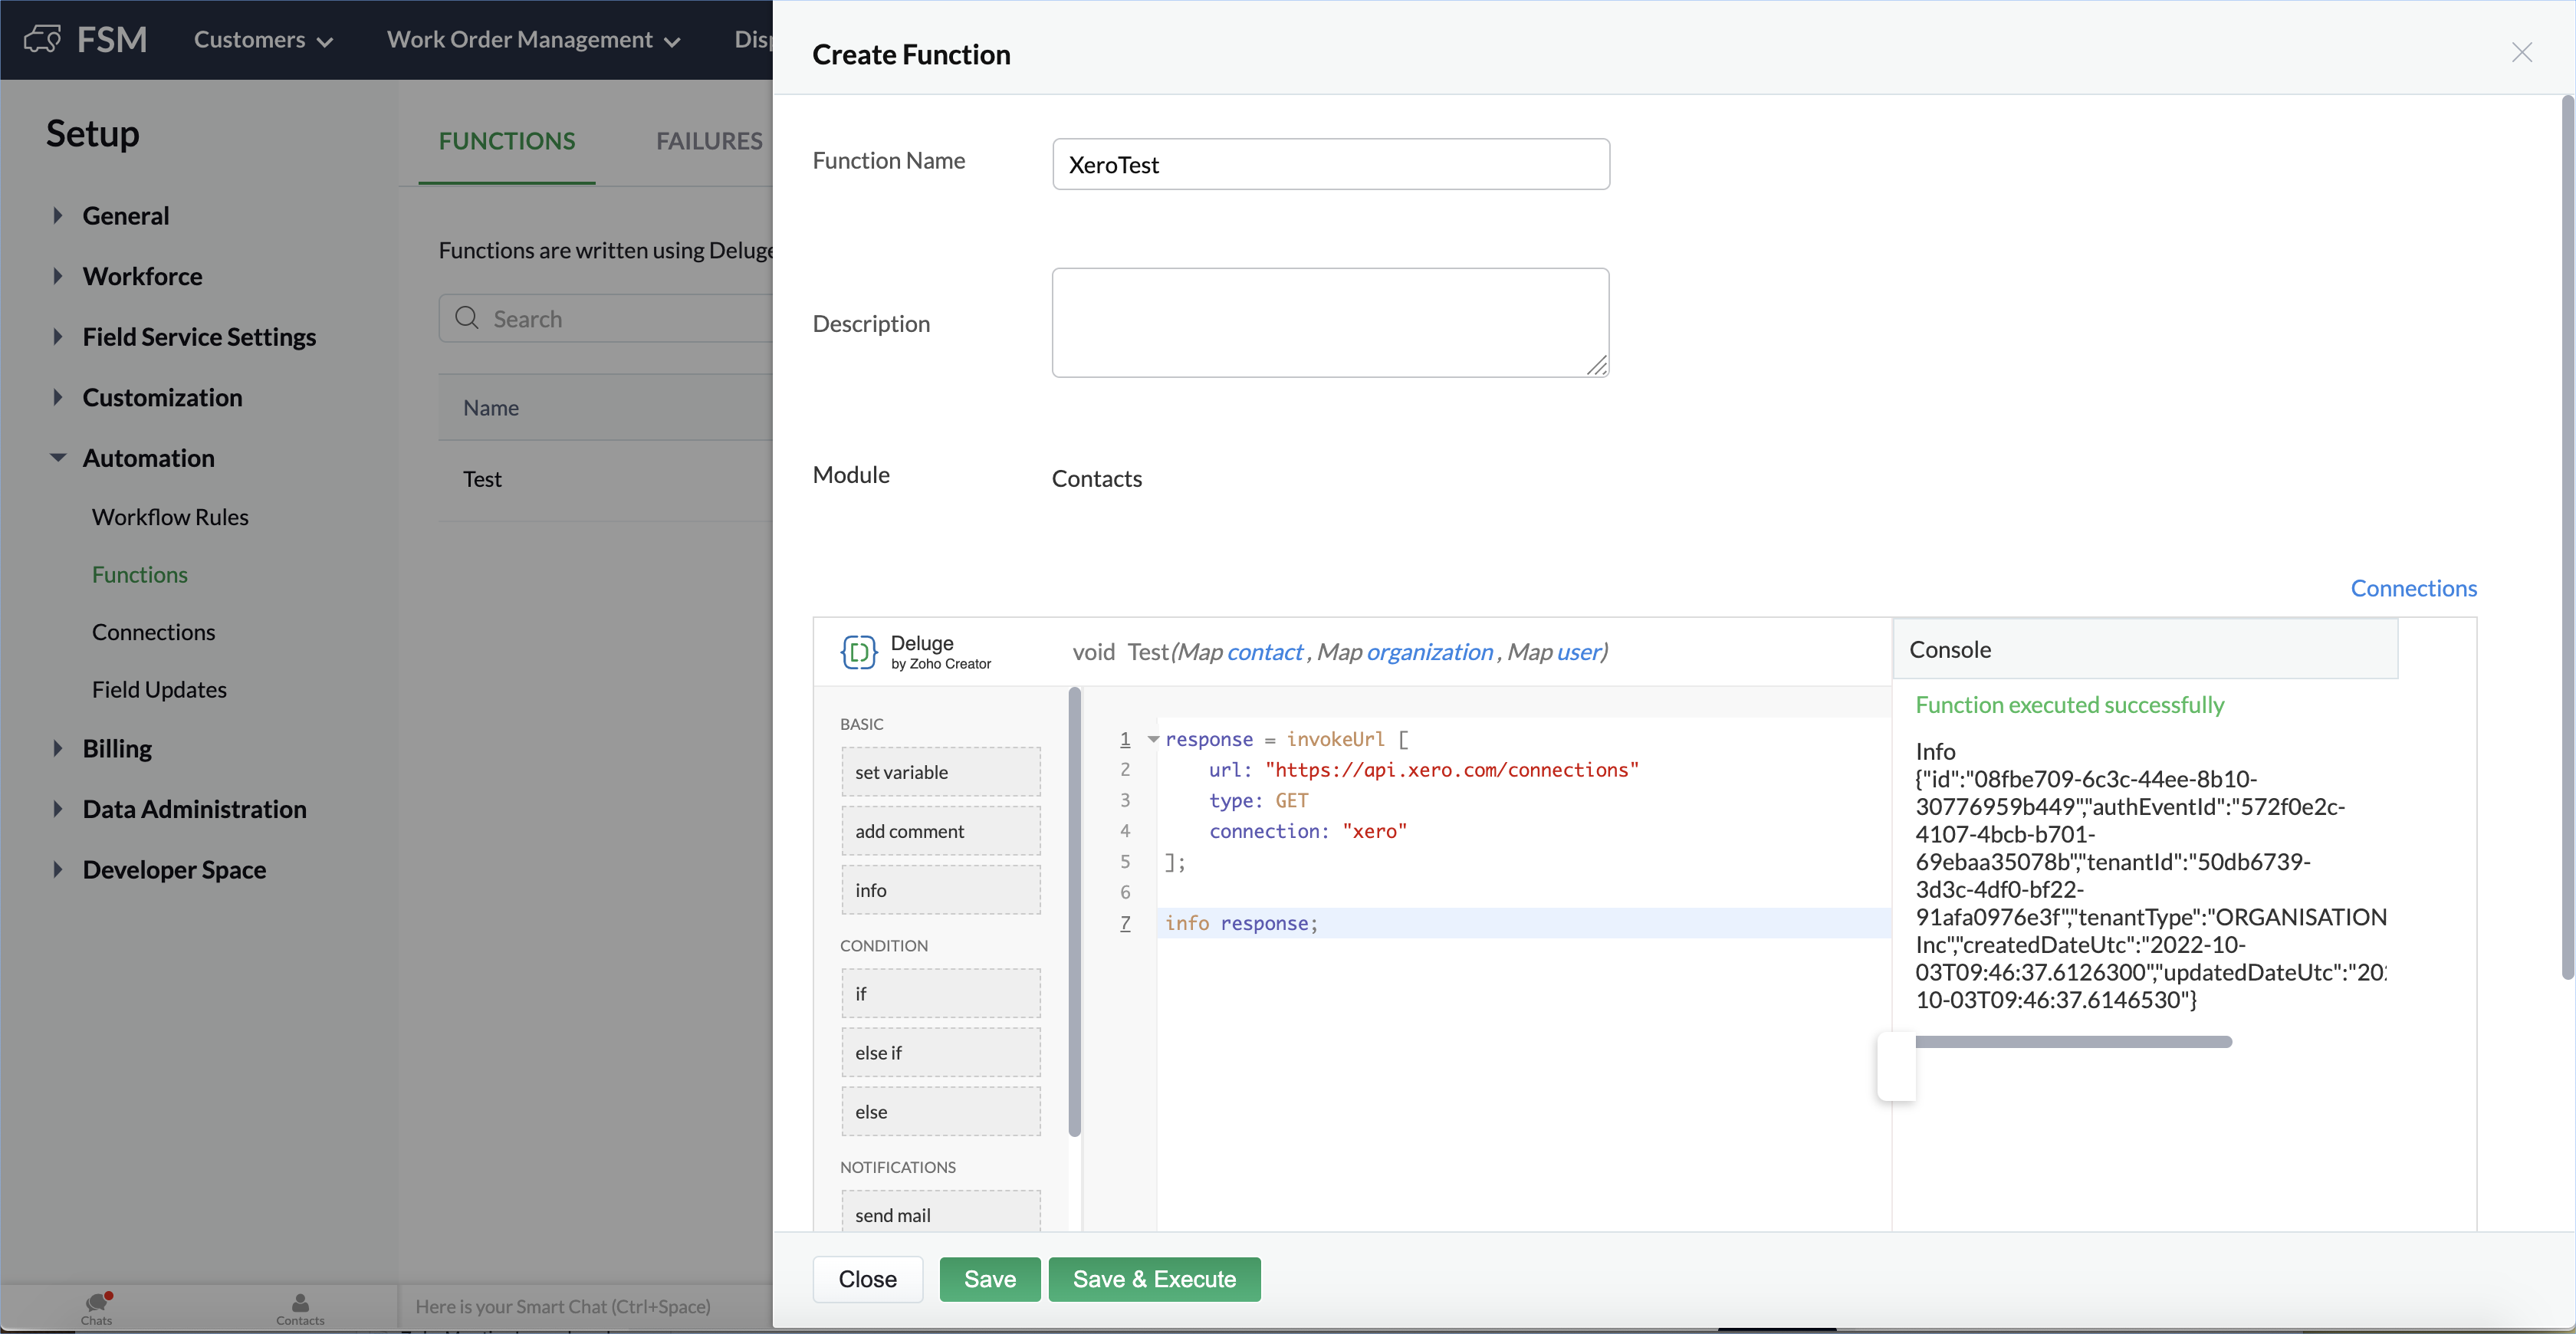Screen dimensions: 2576x1334
Task: Click the Setup heading
Action: [92, 133]
